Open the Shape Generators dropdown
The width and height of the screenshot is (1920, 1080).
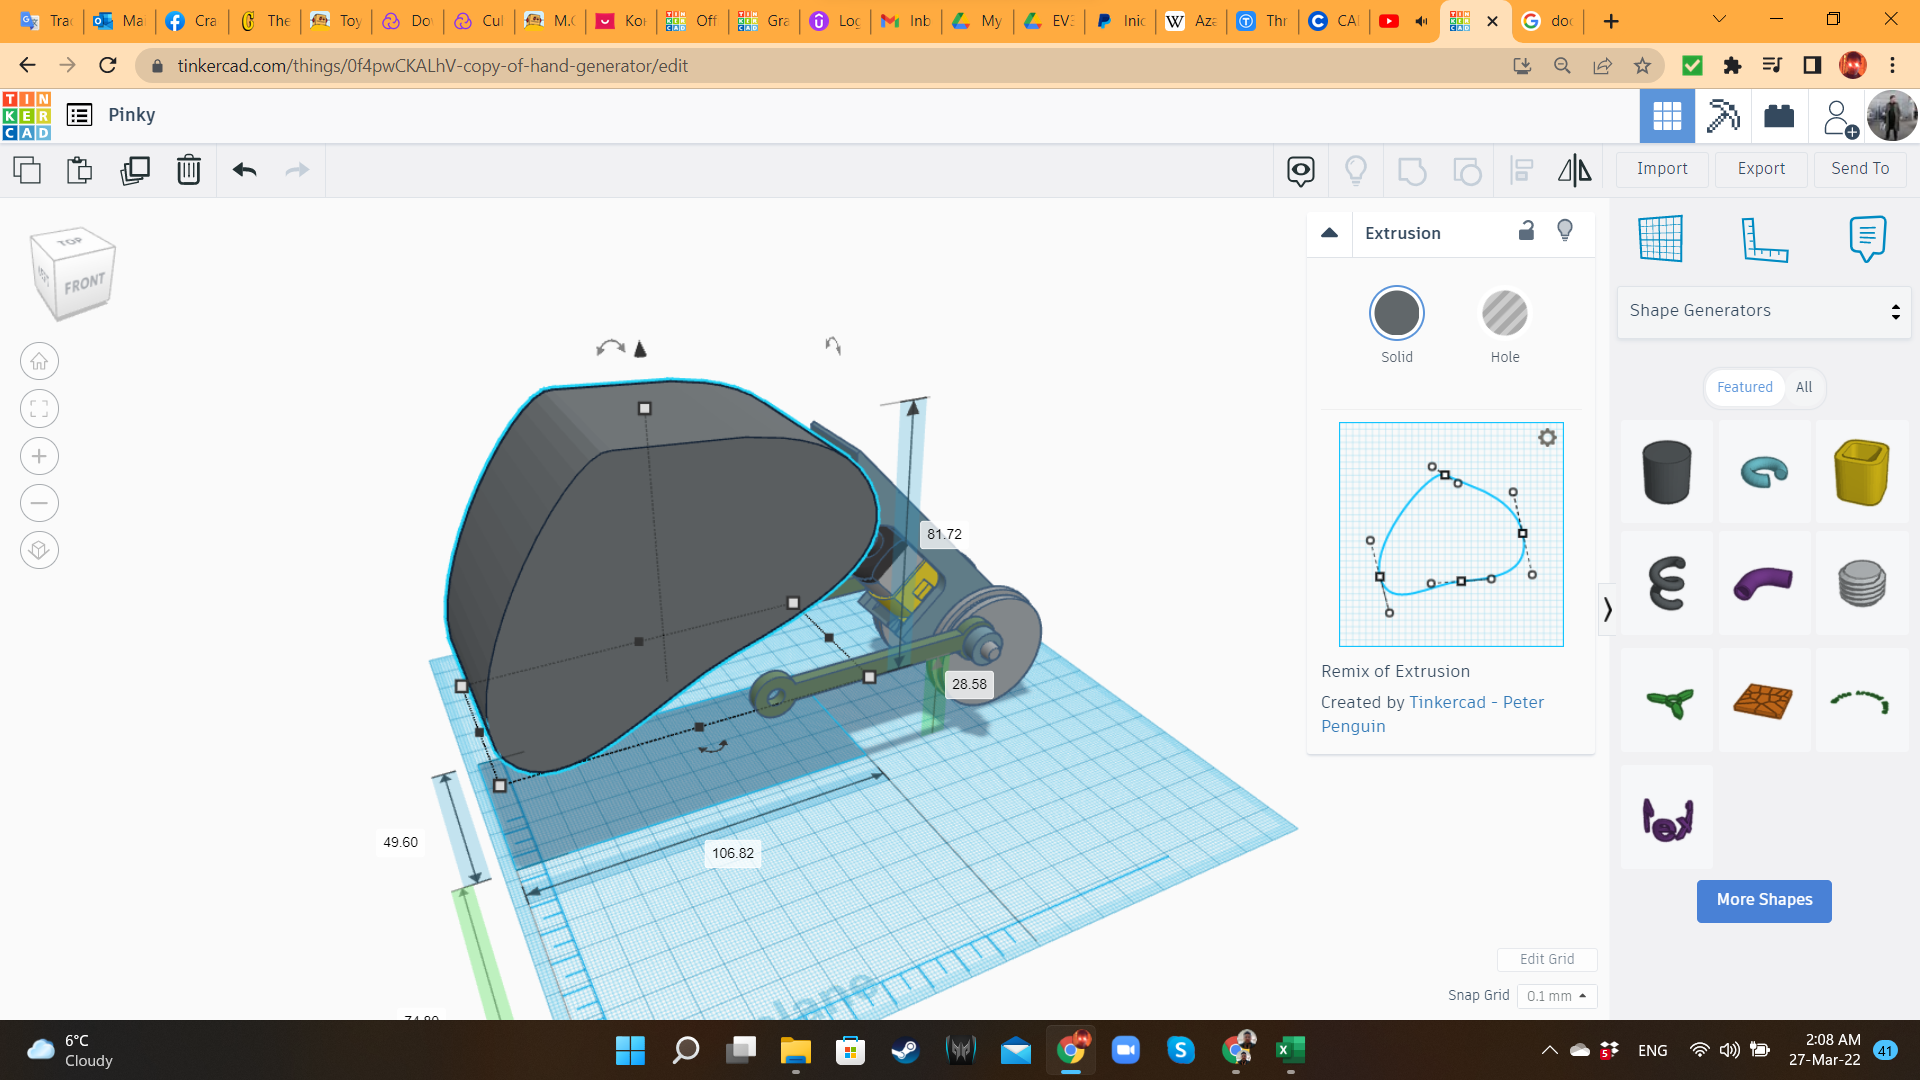pos(1763,311)
